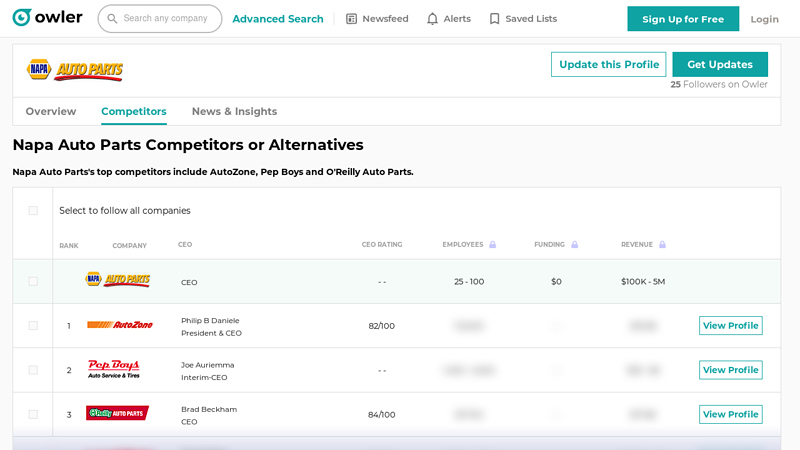Click the Alerts bell icon
Image resolution: width=800 pixels, height=450 pixels.
click(x=432, y=19)
